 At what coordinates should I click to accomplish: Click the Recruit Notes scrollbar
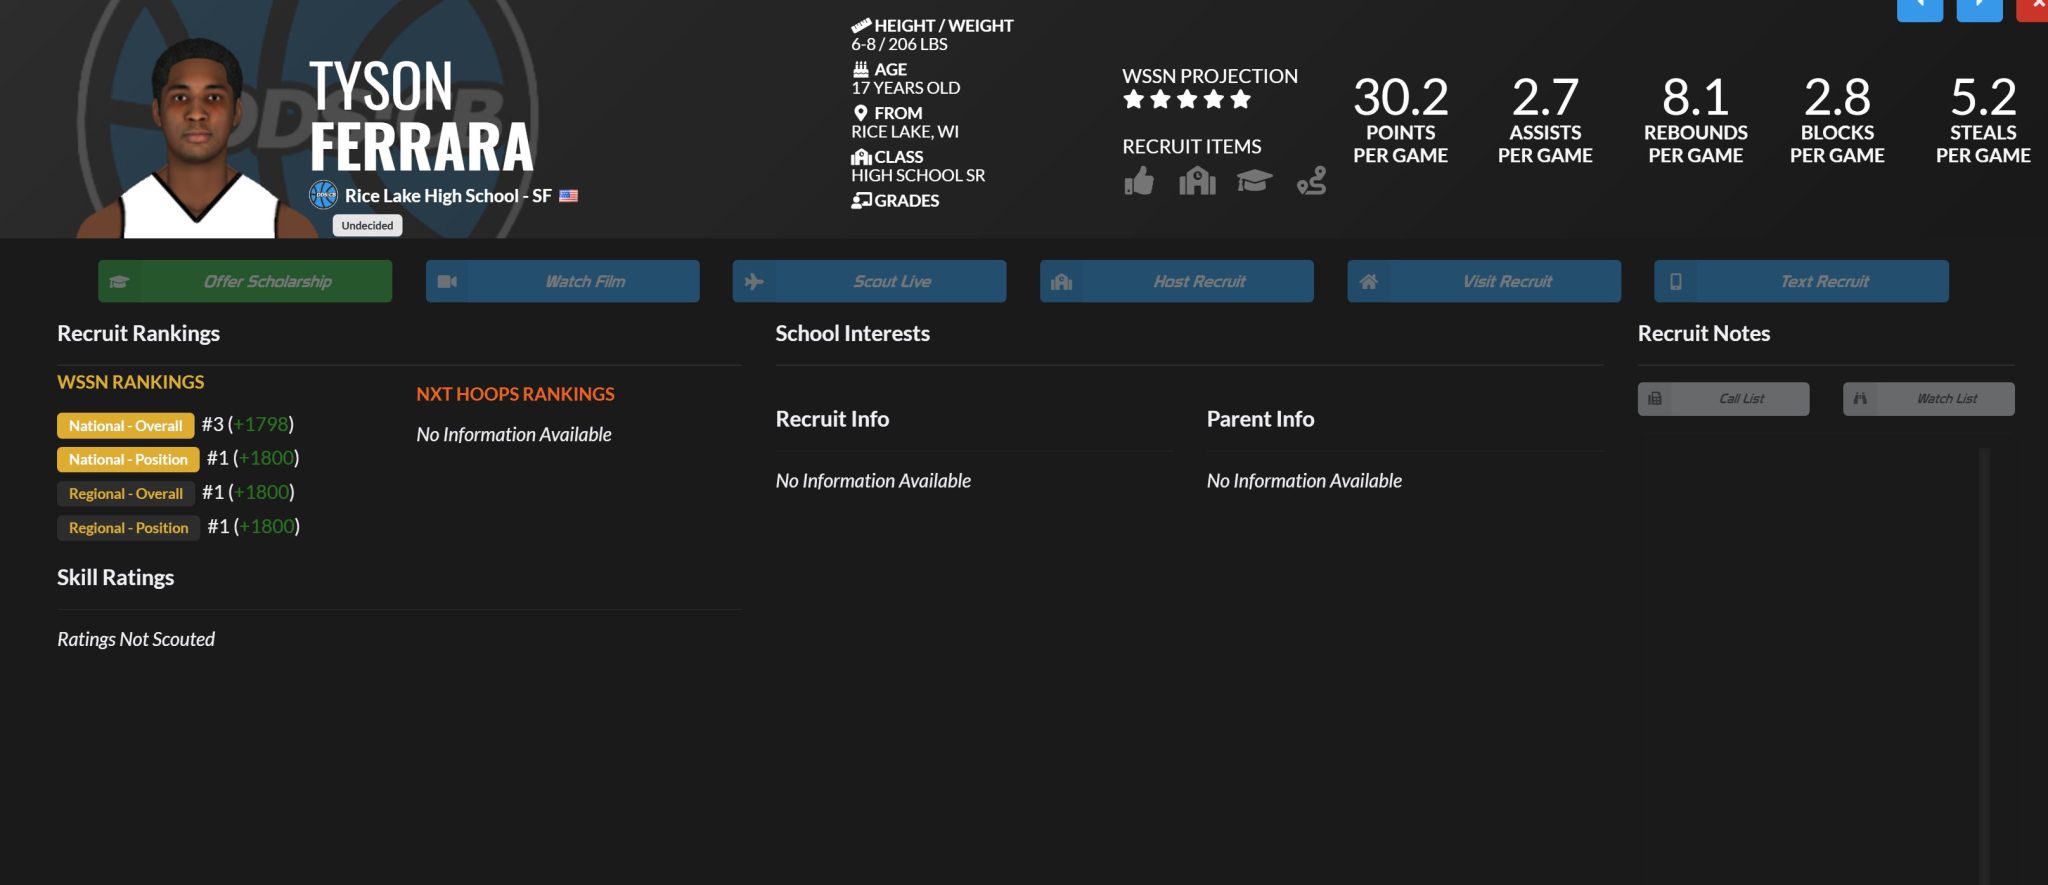point(1984,660)
